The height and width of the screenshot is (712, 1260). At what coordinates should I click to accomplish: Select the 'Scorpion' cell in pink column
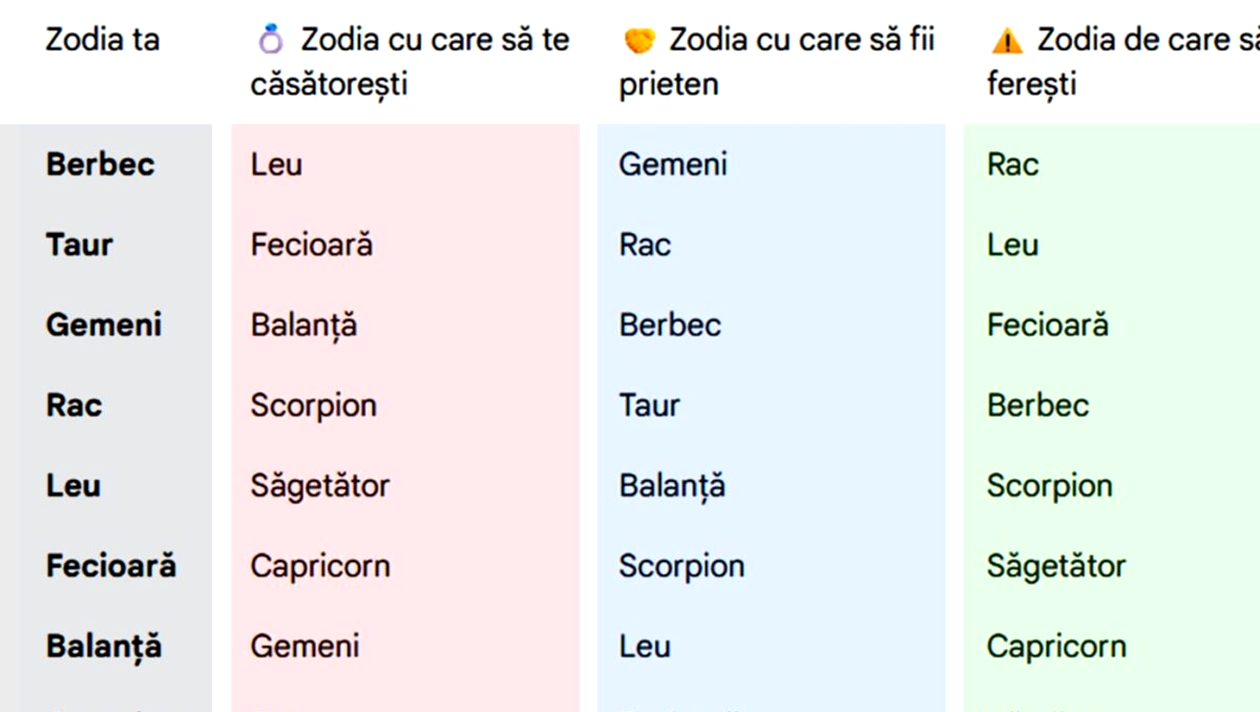[313, 405]
